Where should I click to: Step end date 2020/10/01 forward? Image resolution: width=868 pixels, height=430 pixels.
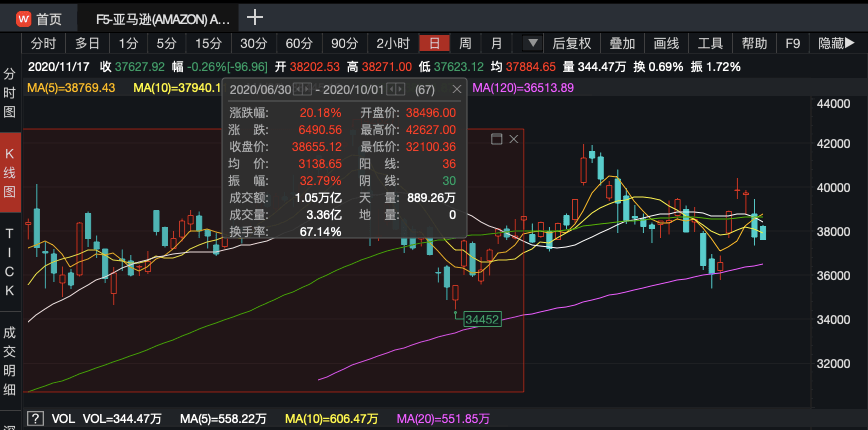point(398,89)
